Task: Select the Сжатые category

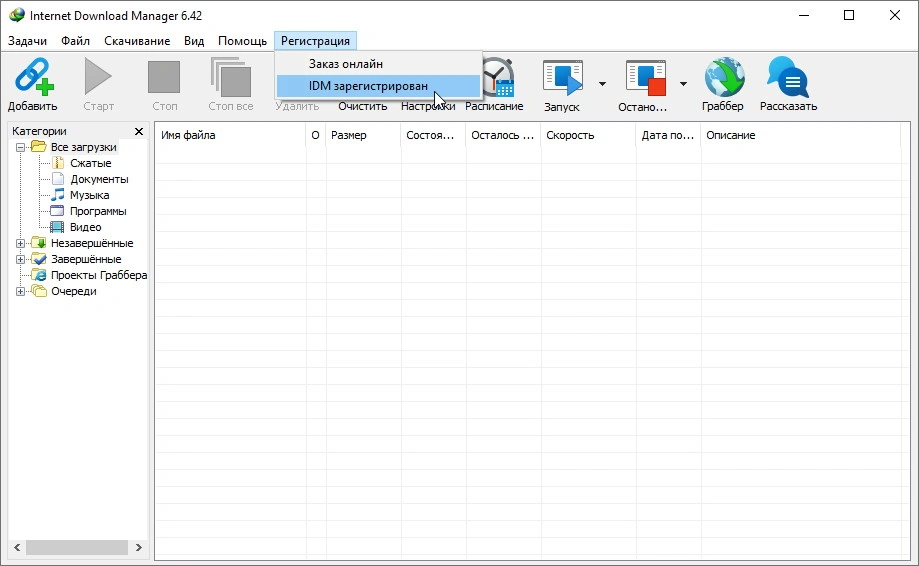Action: coord(90,163)
